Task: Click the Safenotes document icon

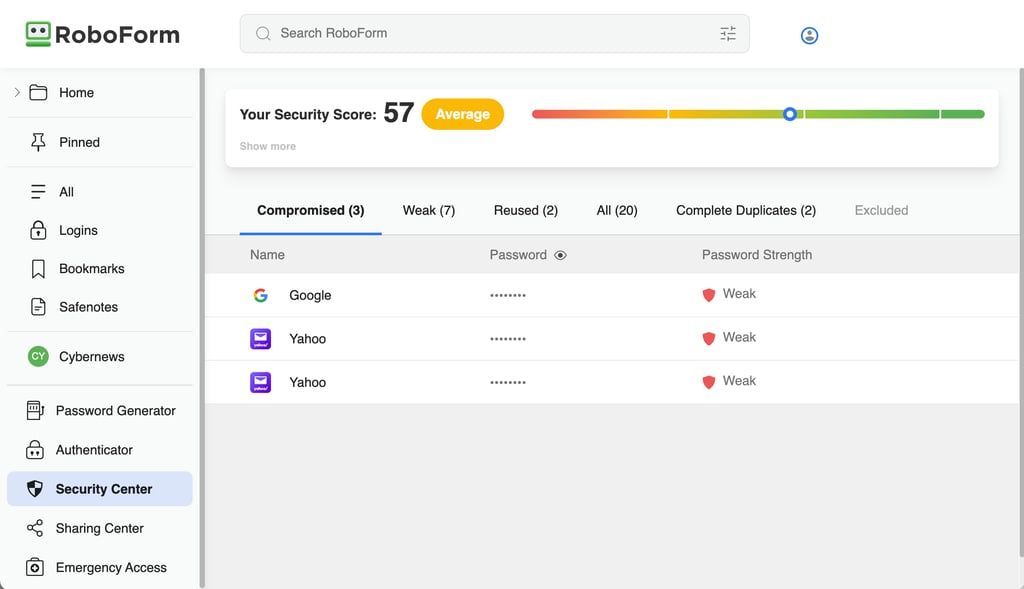Action: click(x=39, y=307)
